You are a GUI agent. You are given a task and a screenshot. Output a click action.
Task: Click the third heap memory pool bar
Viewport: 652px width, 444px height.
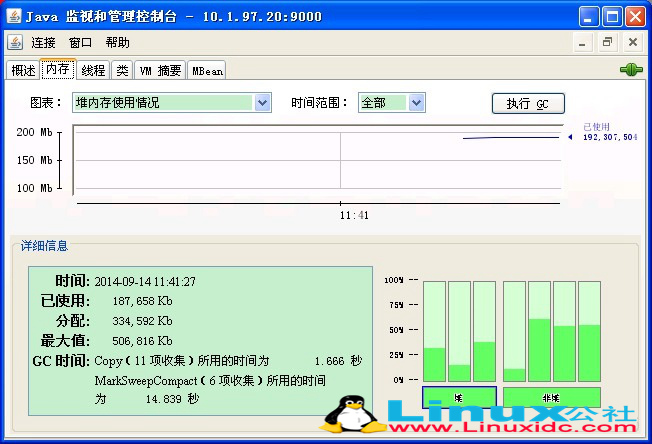click(484, 331)
